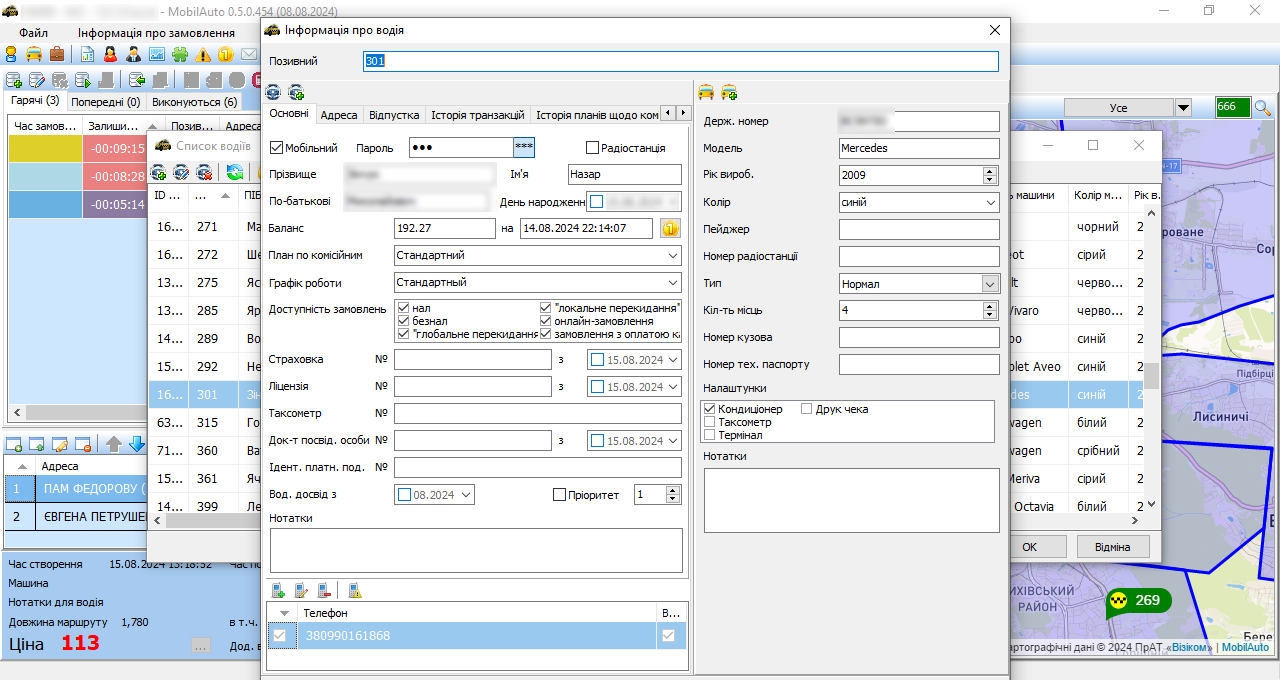Expand the Графік роботи dropdown

673,283
